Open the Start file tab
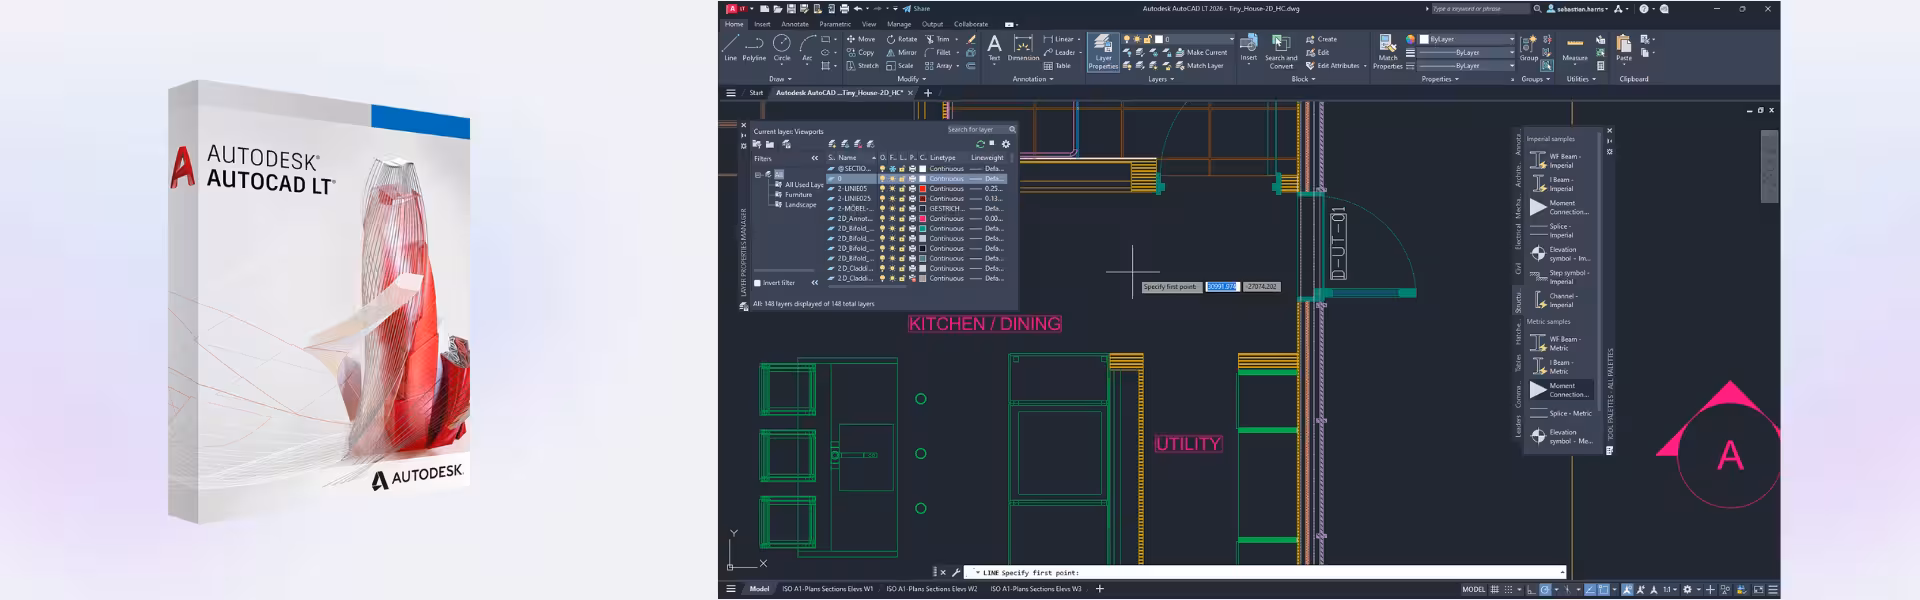Screen dimensions: 1920x600 pos(756,93)
